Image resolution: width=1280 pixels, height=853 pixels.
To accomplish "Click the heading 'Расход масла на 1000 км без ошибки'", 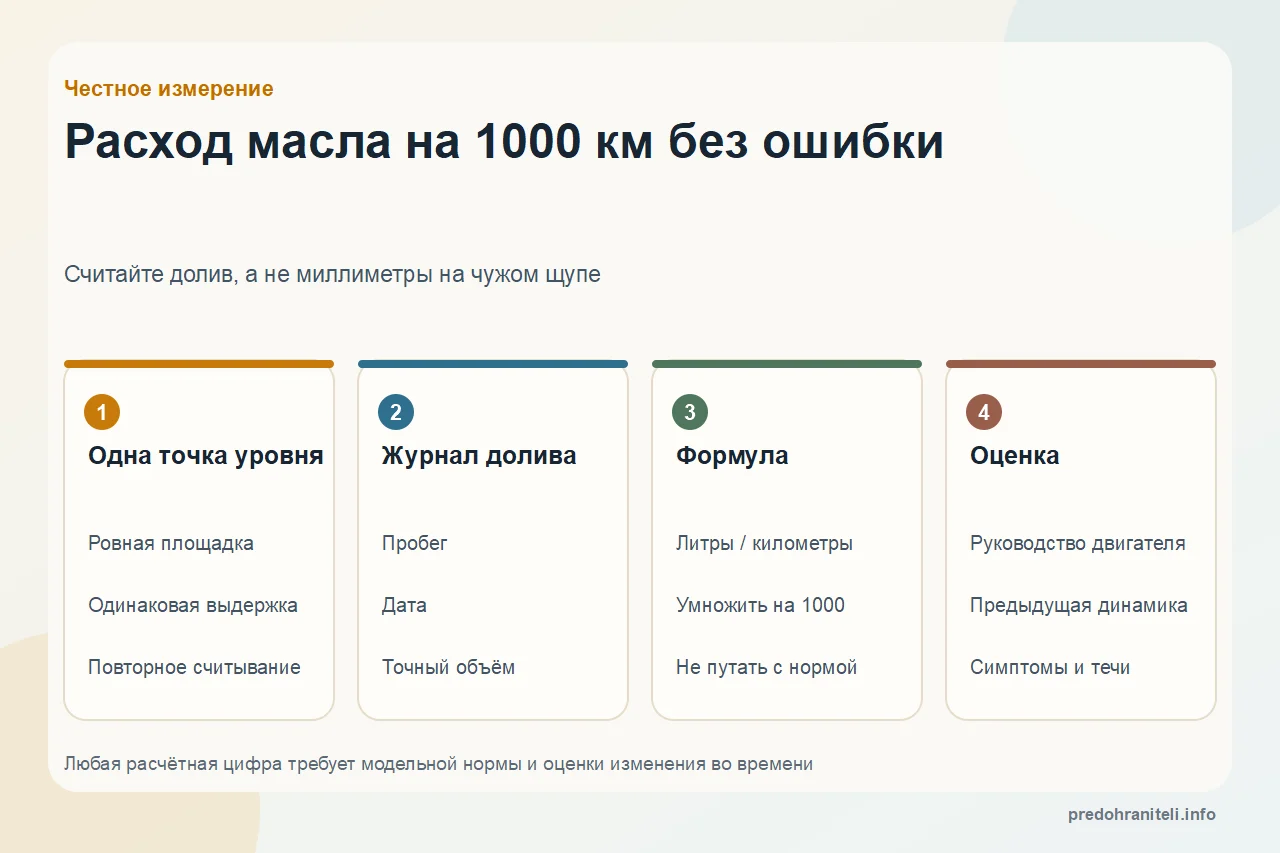I will click(x=504, y=142).
